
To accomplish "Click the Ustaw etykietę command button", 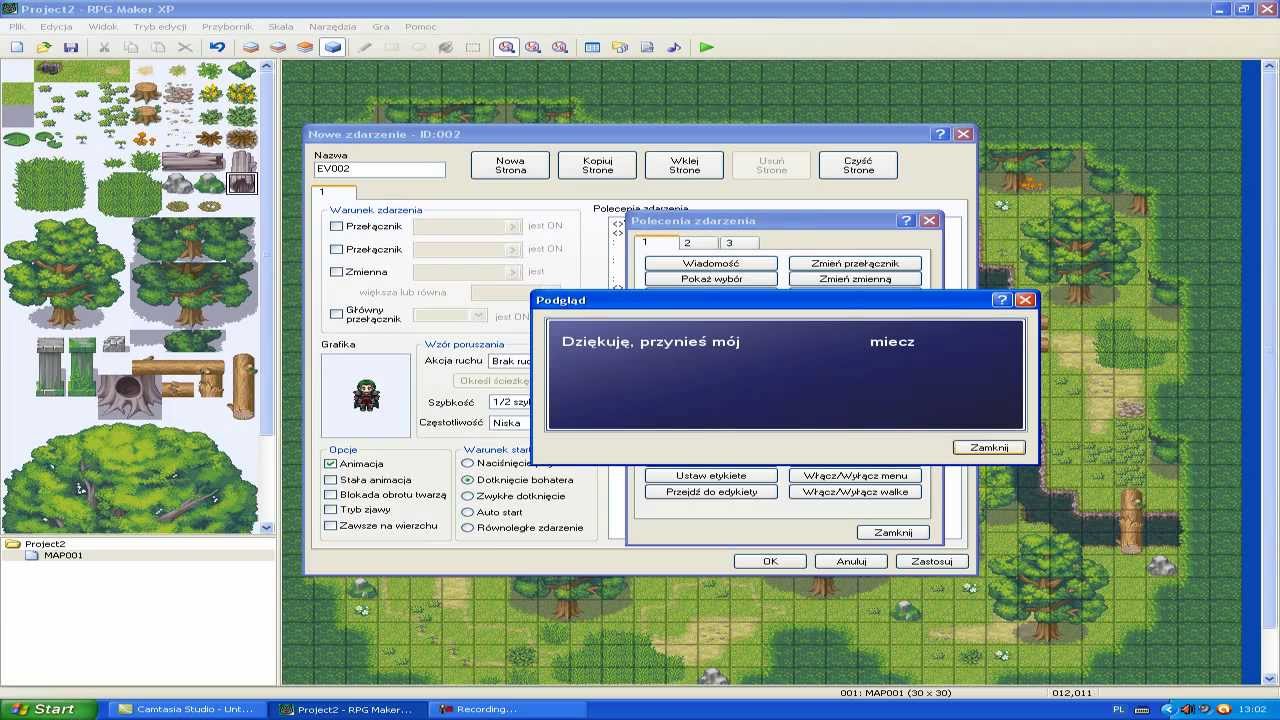I will 711,476.
